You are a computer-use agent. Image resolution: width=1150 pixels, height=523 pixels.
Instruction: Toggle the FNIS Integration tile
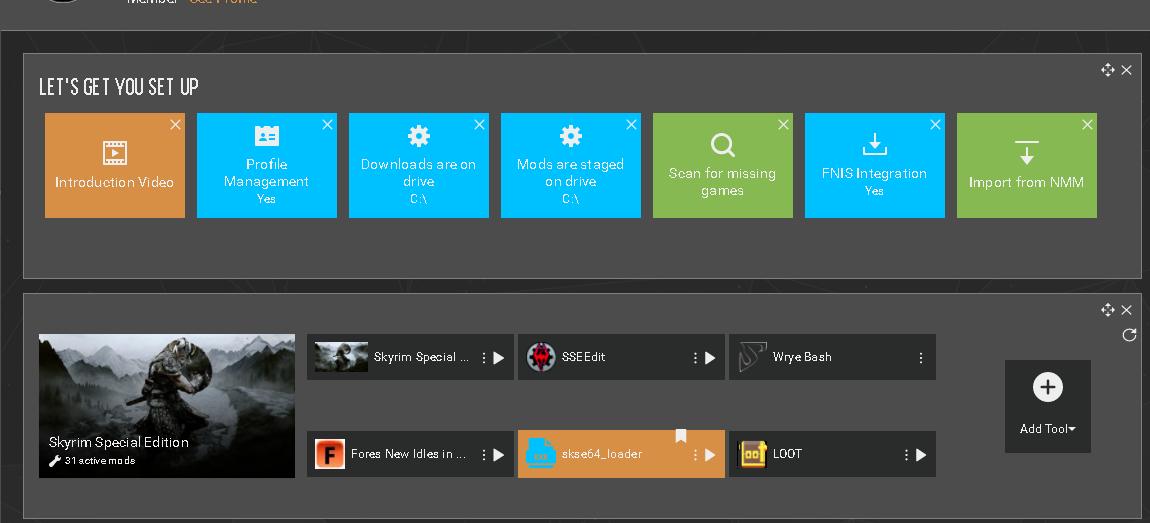[x=874, y=165]
